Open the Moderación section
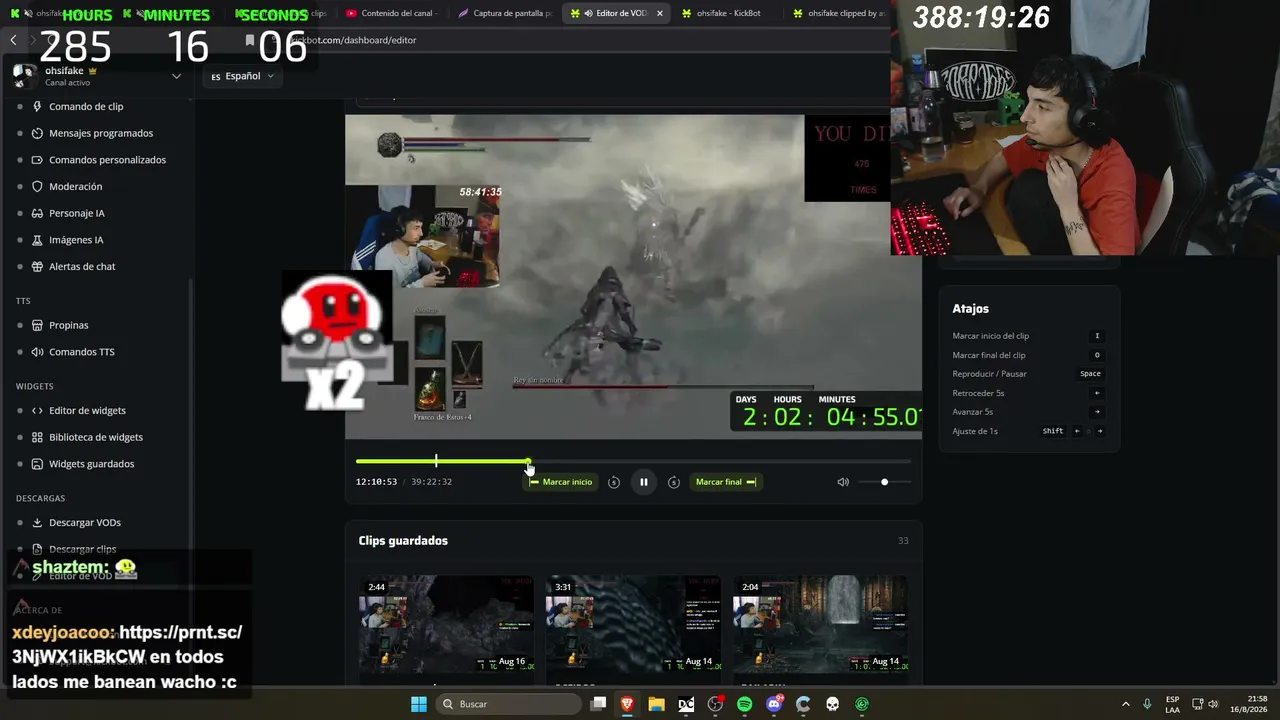This screenshot has height=720, width=1280. (75, 186)
